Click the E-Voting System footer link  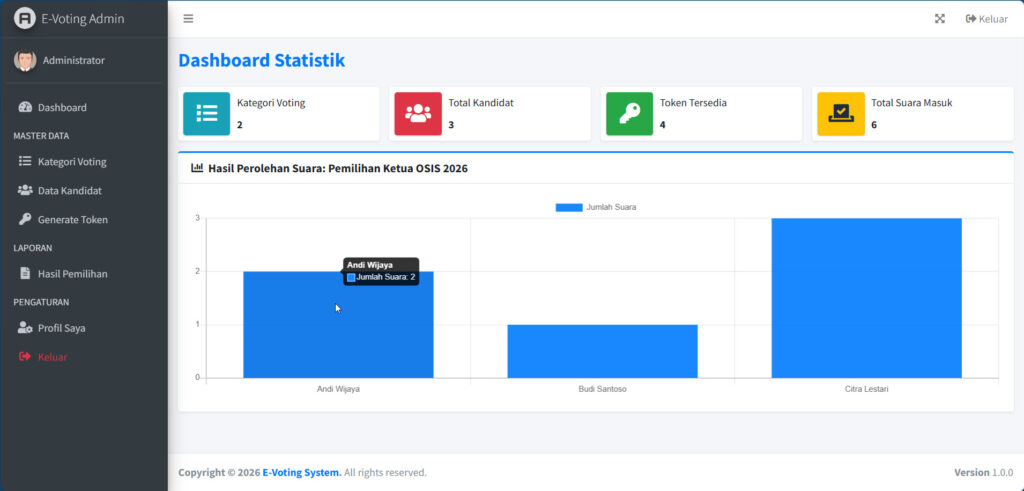coord(301,472)
